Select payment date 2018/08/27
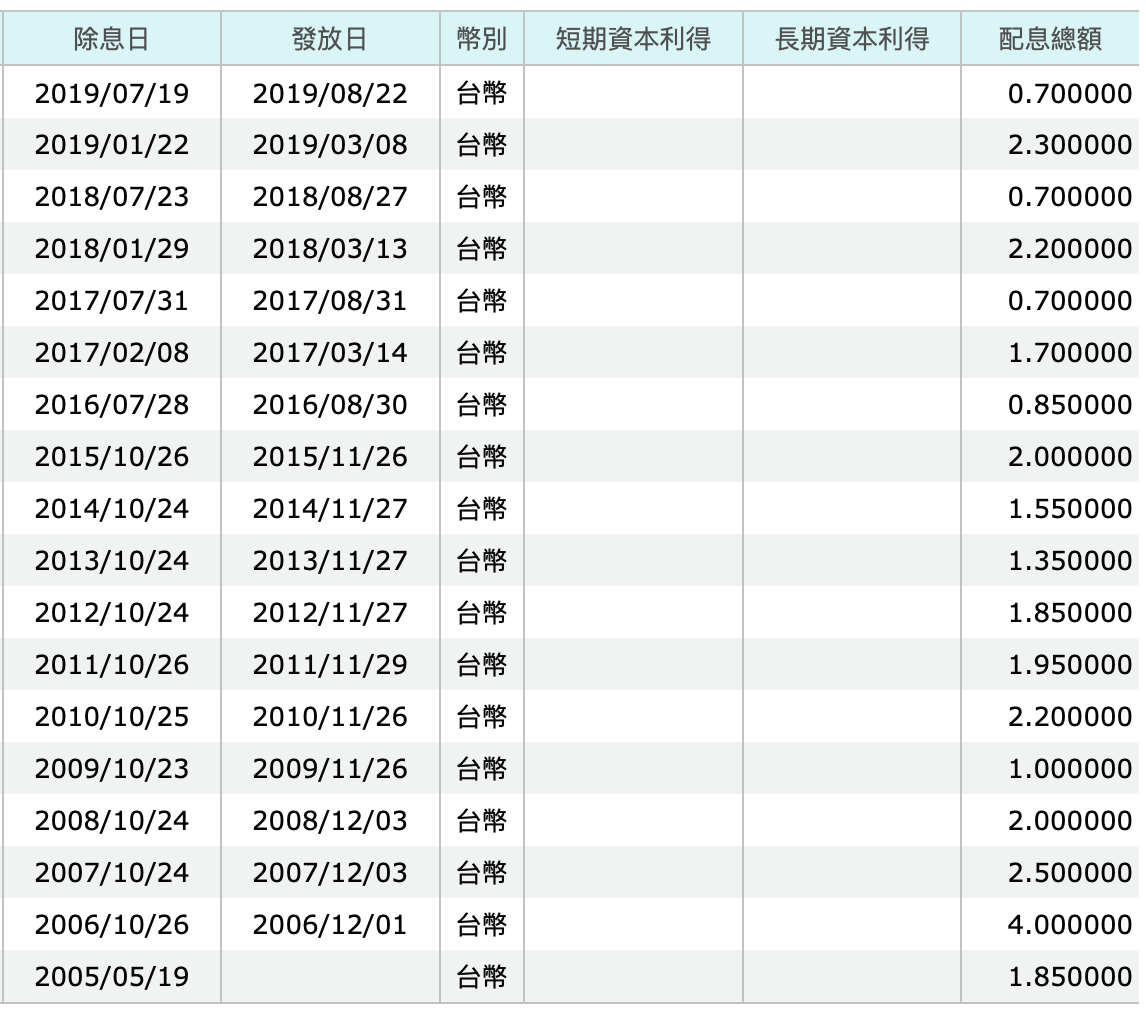This screenshot has width=1146, height=1010. tap(330, 197)
